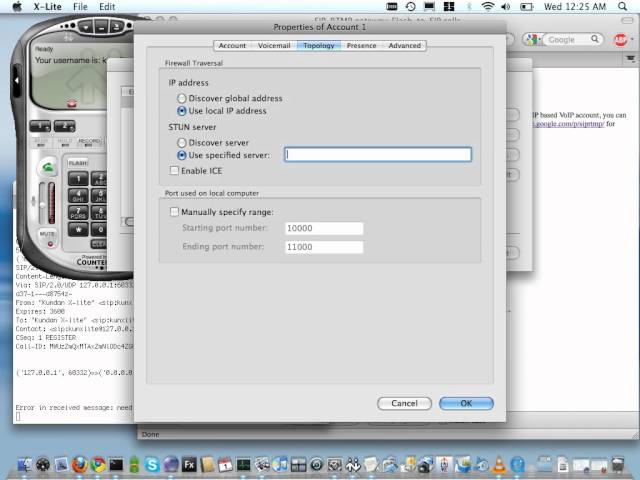Open the File menu
Viewport: 640px width, 480px height.
pyautogui.click(x=80, y=7)
